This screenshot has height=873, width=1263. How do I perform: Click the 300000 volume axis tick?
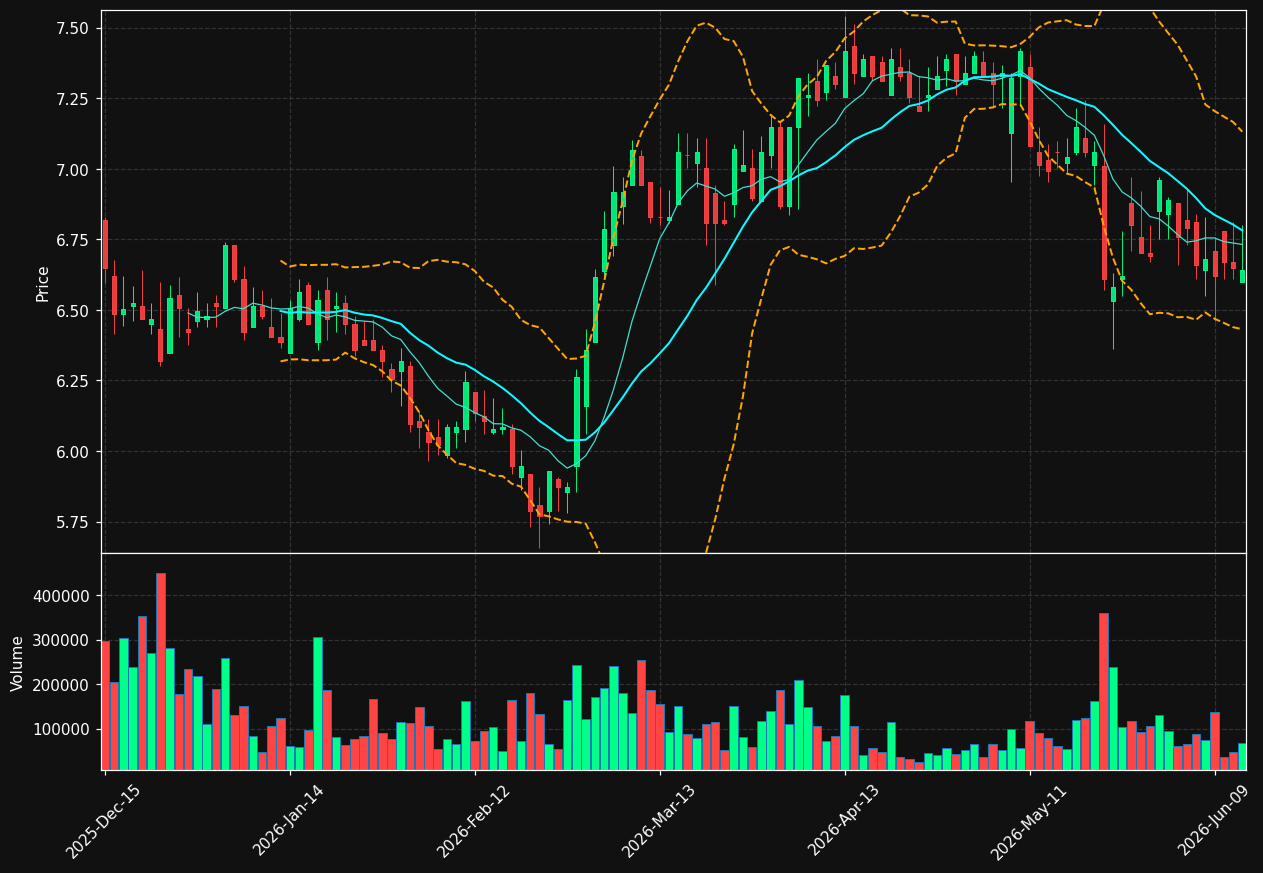click(62, 641)
